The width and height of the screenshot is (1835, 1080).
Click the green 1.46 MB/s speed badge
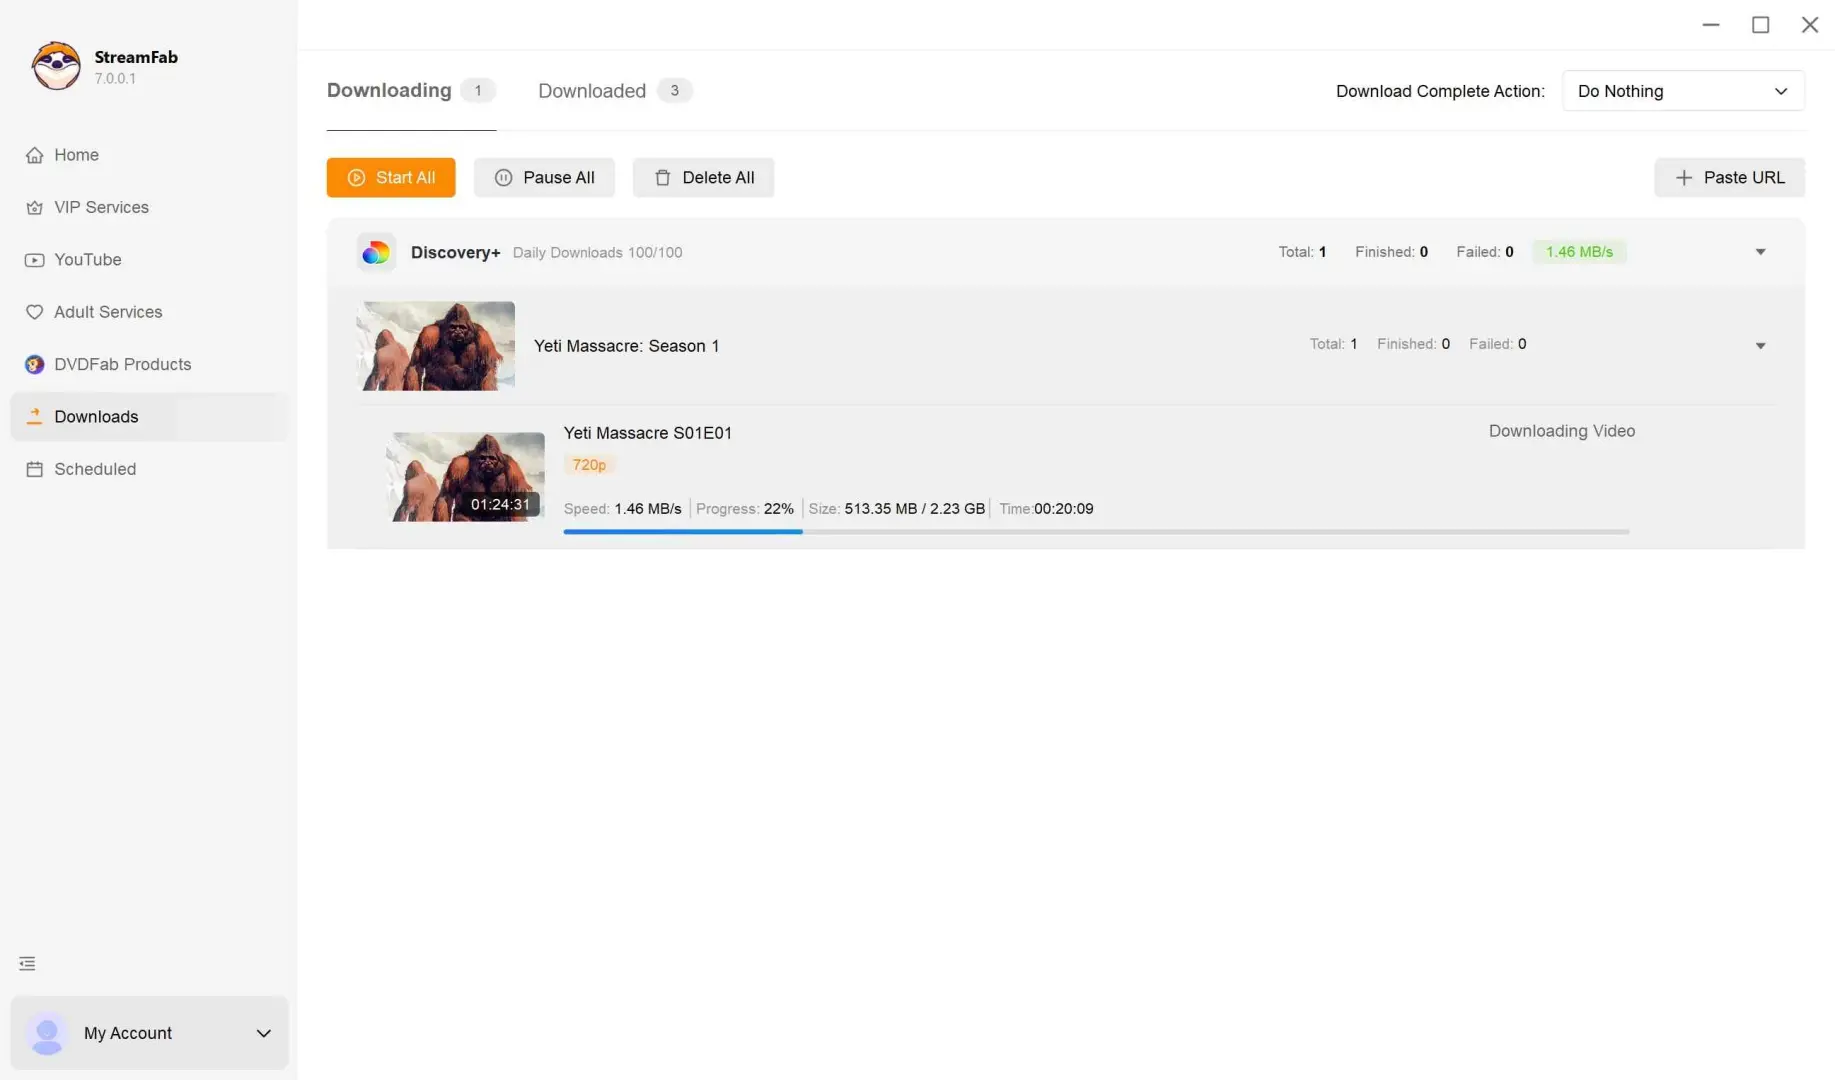coord(1579,252)
